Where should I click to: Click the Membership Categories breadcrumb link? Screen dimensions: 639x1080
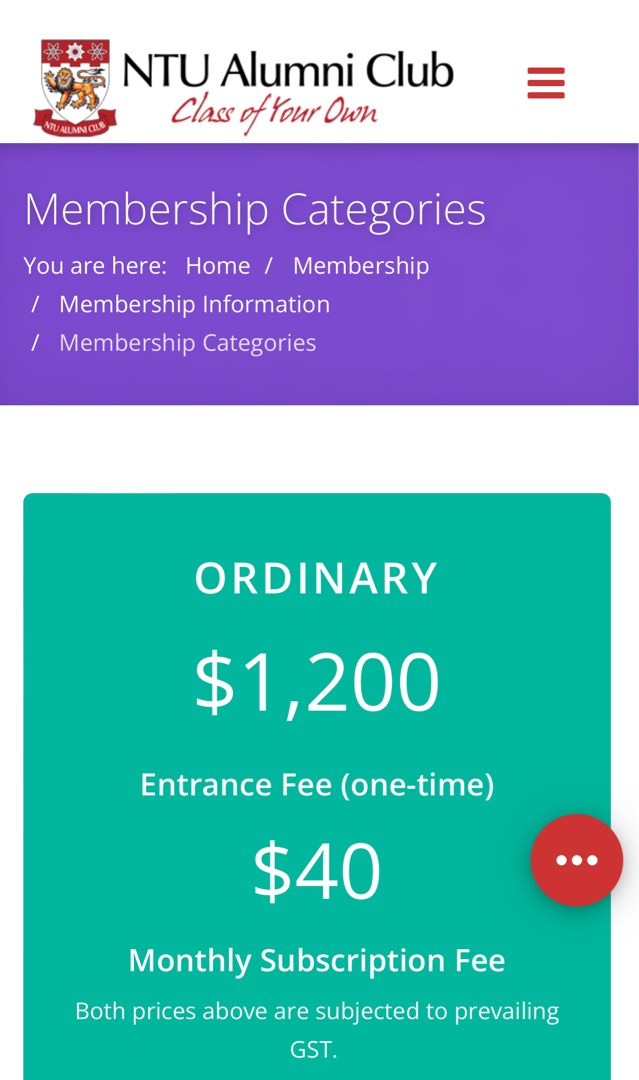188,342
